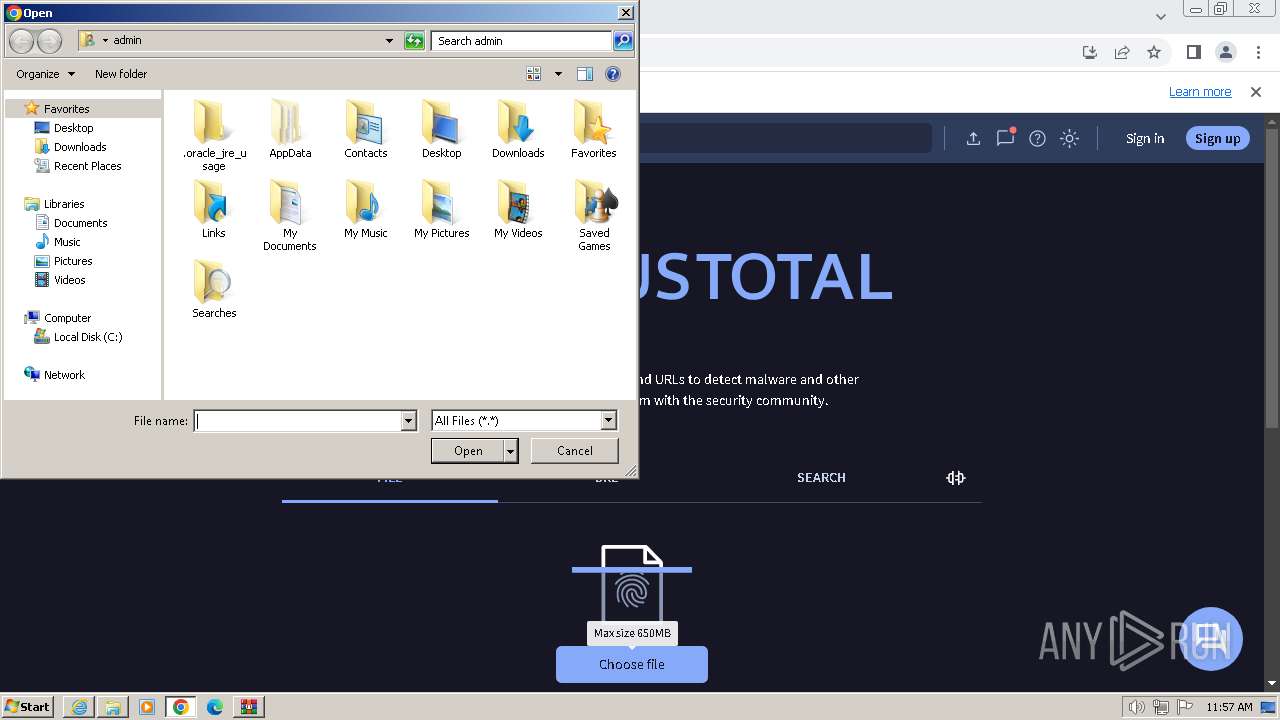Expand the path arrow before admin
Viewport: 1280px width, 720px height.
click(105, 41)
